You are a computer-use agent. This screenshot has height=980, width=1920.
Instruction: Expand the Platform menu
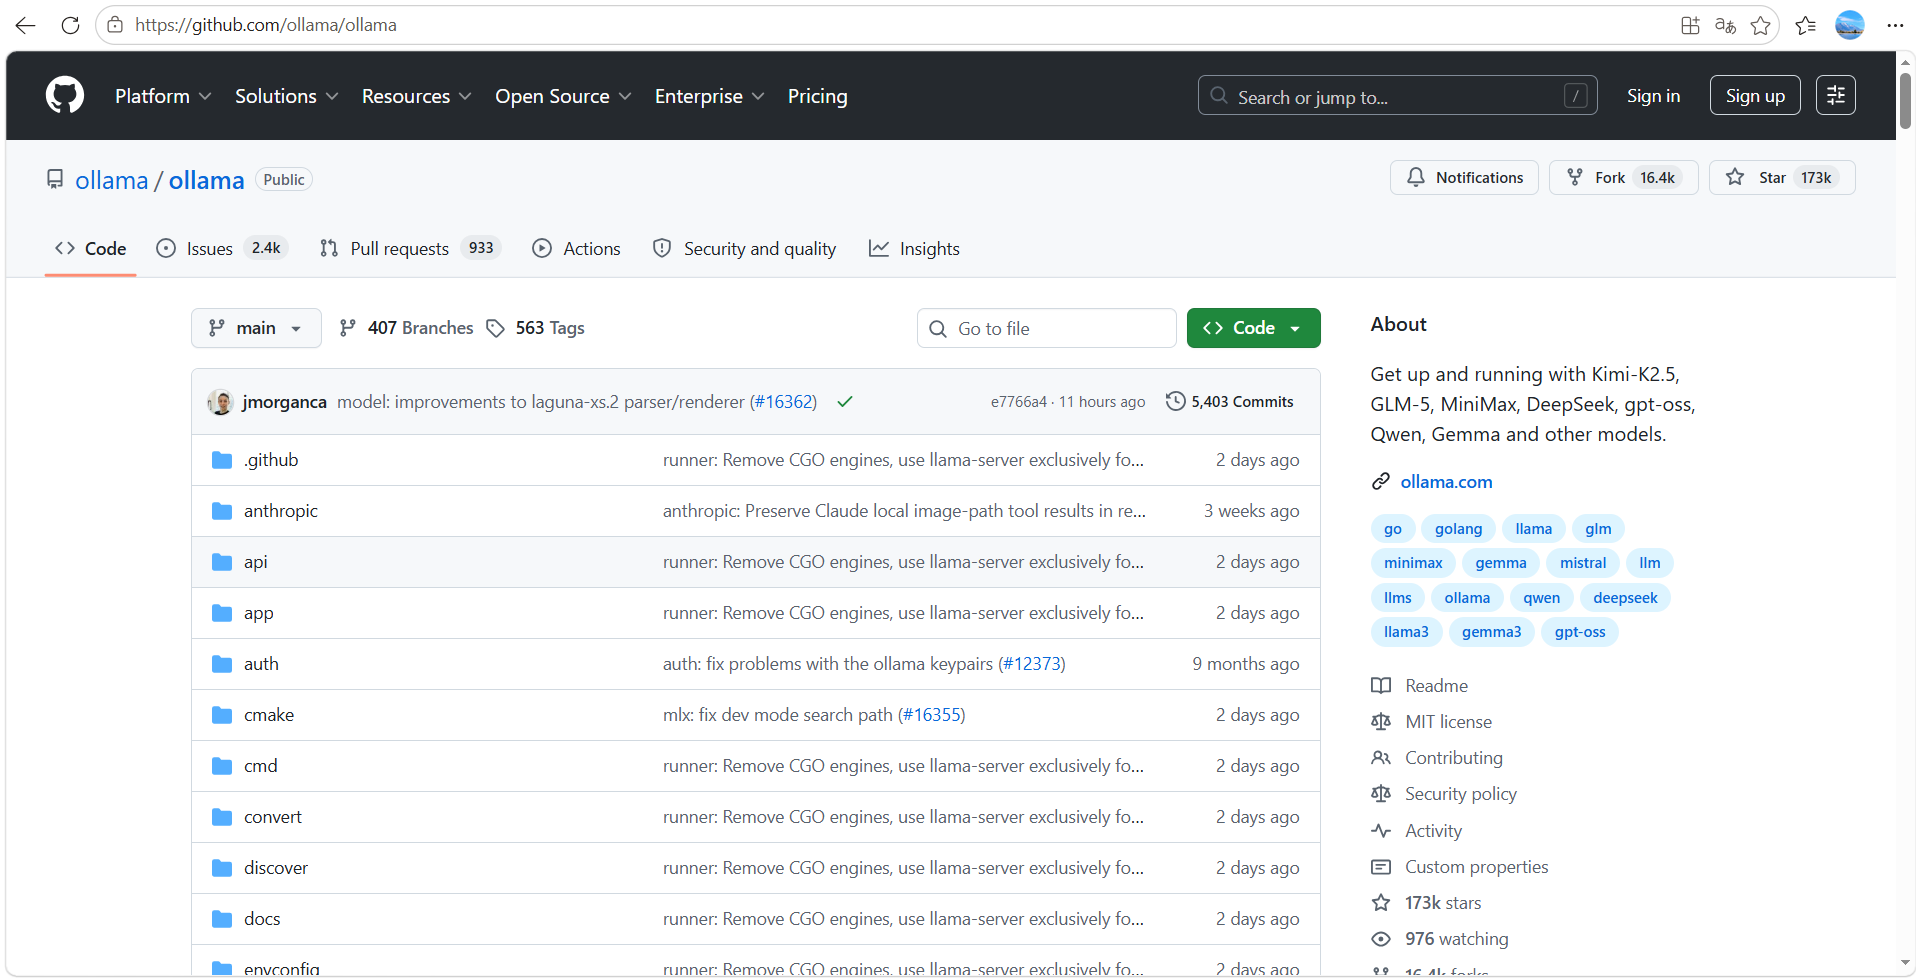(163, 96)
